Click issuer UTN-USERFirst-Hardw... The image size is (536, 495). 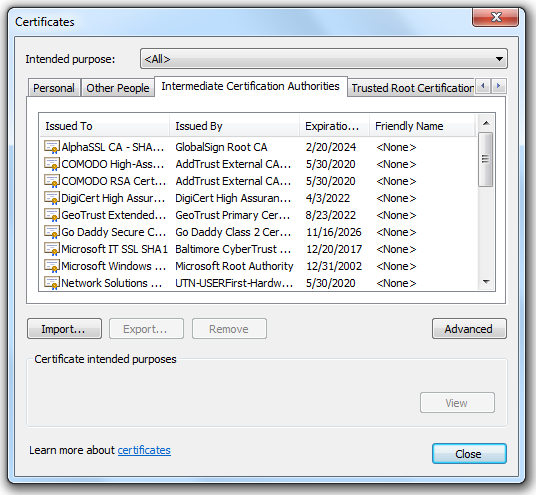coord(234,283)
